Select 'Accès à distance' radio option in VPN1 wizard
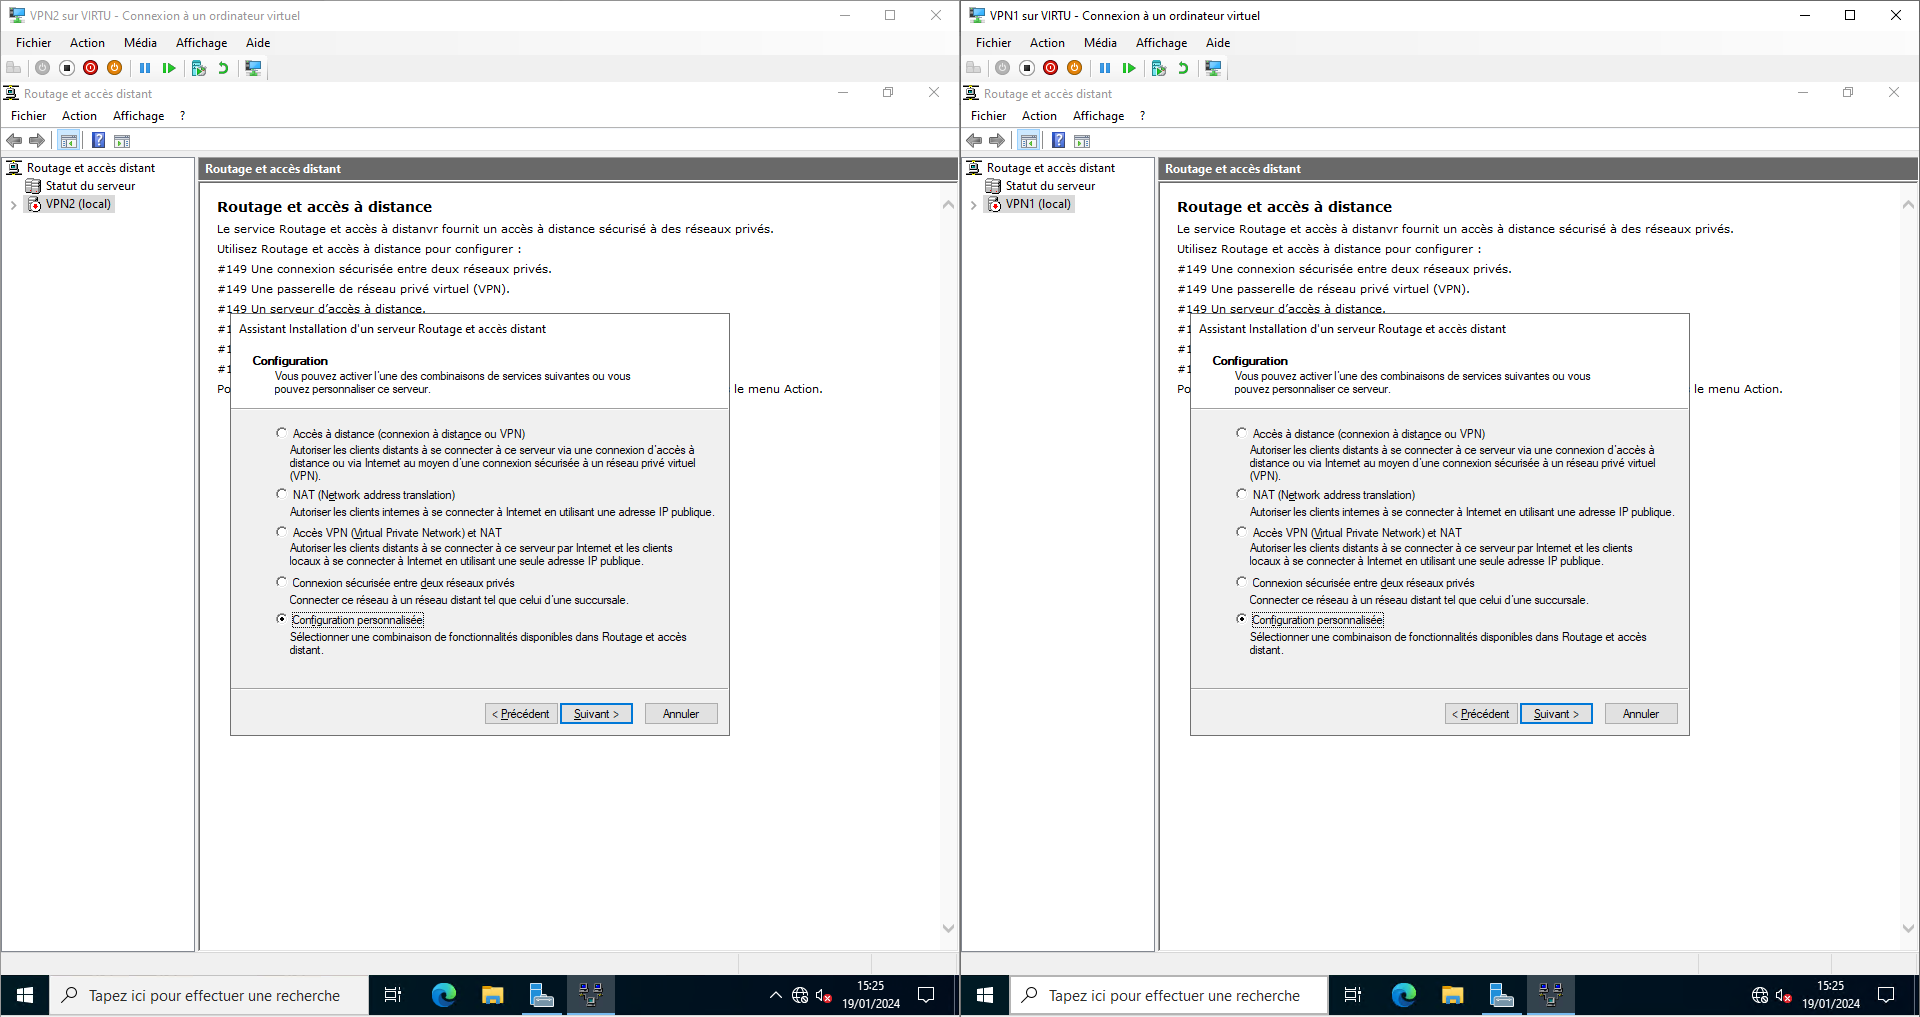This screenshot has width=1920, height=1017. click(1242, 433)
